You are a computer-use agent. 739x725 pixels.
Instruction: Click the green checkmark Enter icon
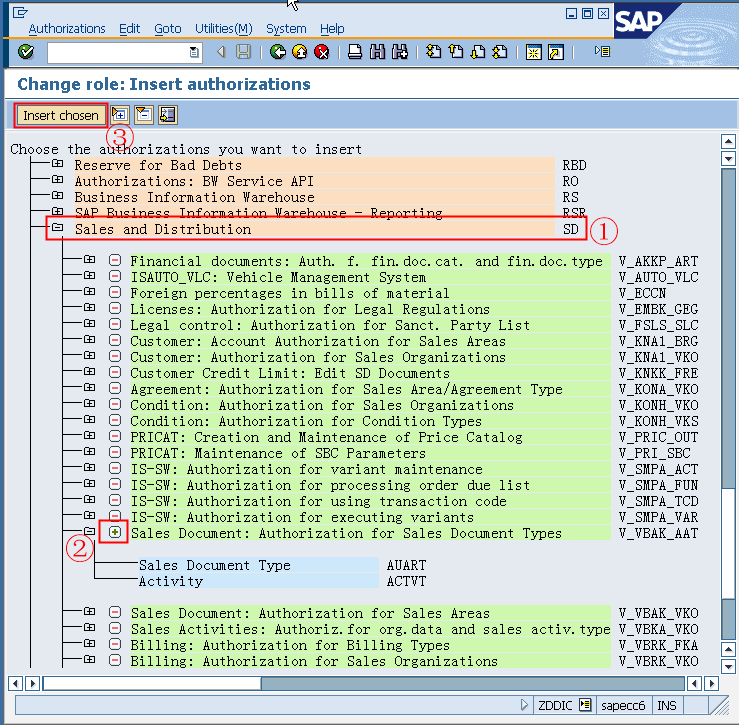(x=26, y=51)
